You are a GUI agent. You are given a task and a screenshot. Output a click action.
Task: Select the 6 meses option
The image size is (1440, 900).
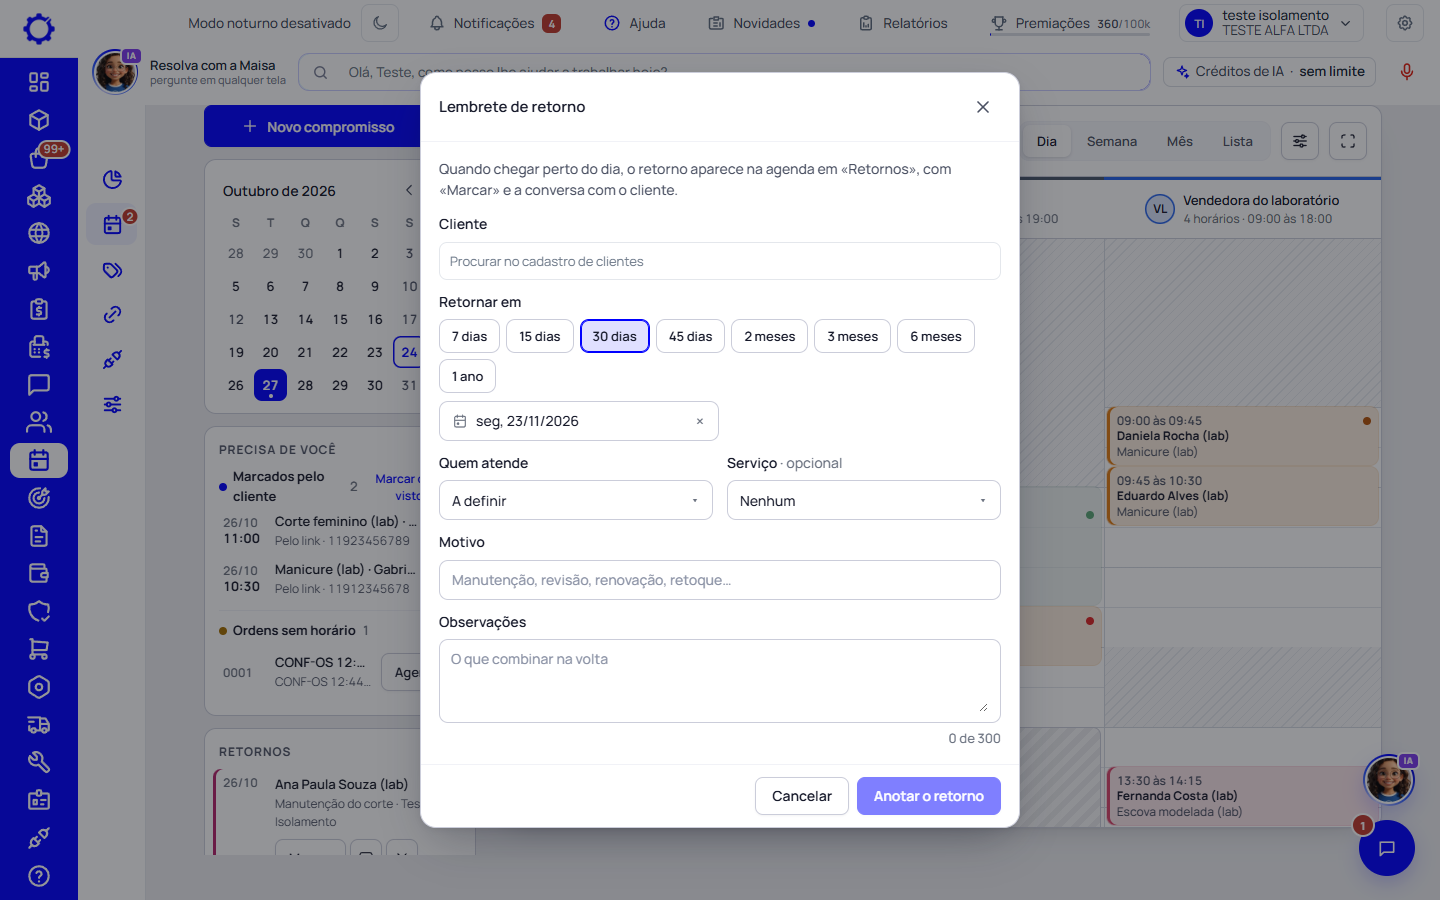click(936, 336)
